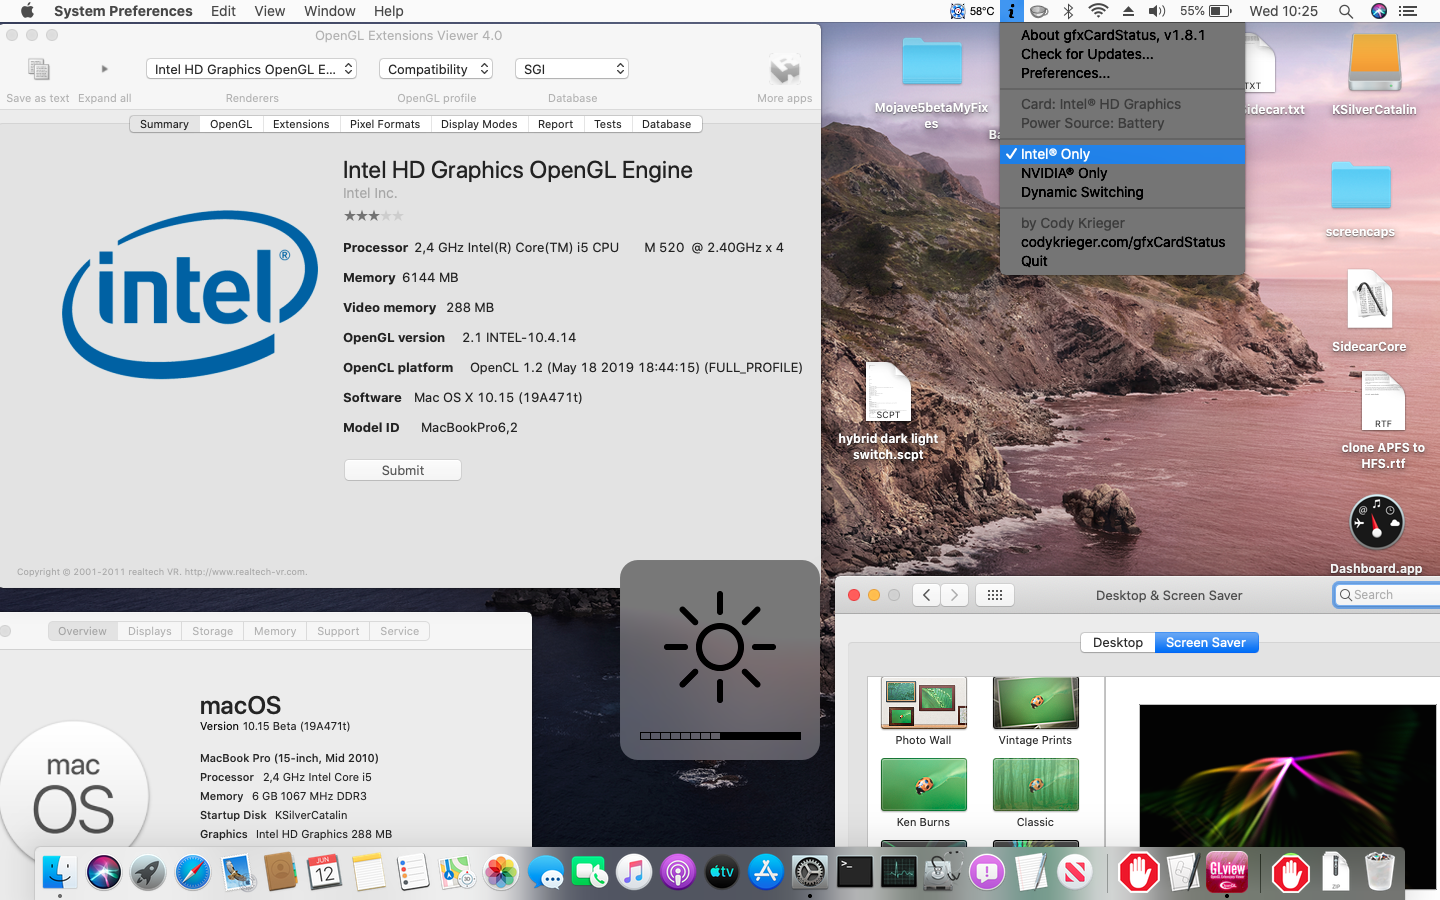Open the Compatibility OpenGL profile dropdown
This screenshot has width=1440, height=900.
[x=436, y=69]
